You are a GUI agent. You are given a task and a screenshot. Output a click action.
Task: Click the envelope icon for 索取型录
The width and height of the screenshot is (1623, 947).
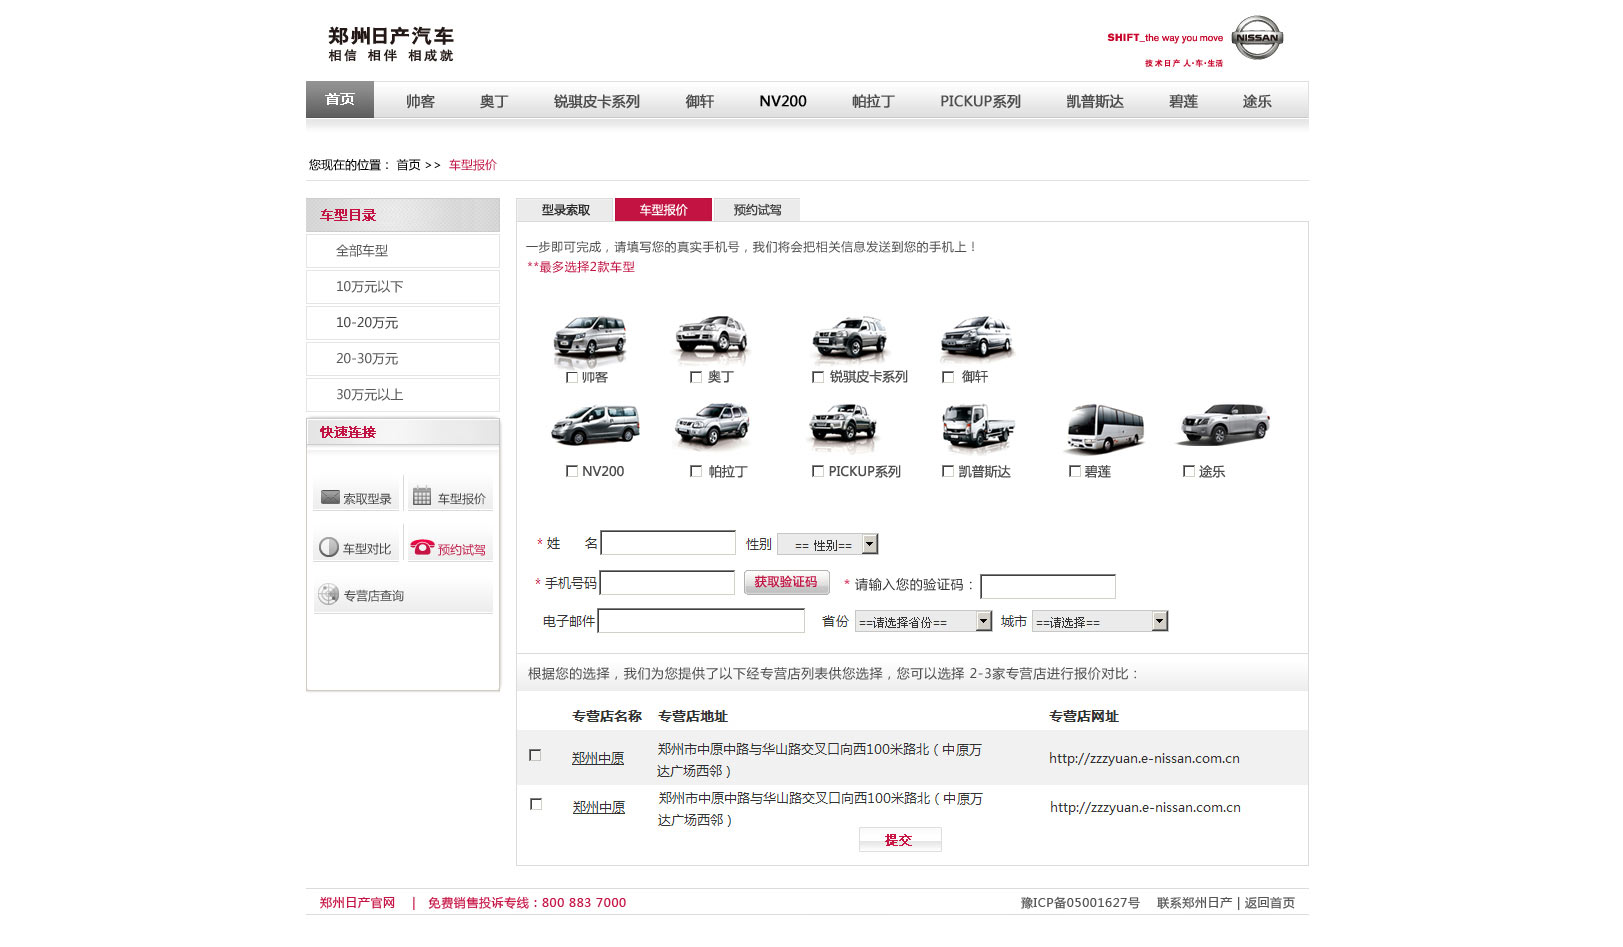330,497
